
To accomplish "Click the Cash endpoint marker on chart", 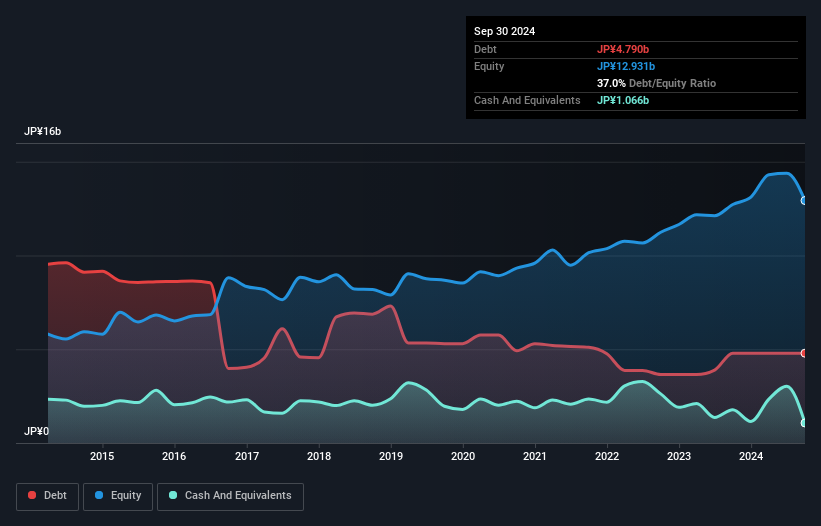I will click(804, 423).
